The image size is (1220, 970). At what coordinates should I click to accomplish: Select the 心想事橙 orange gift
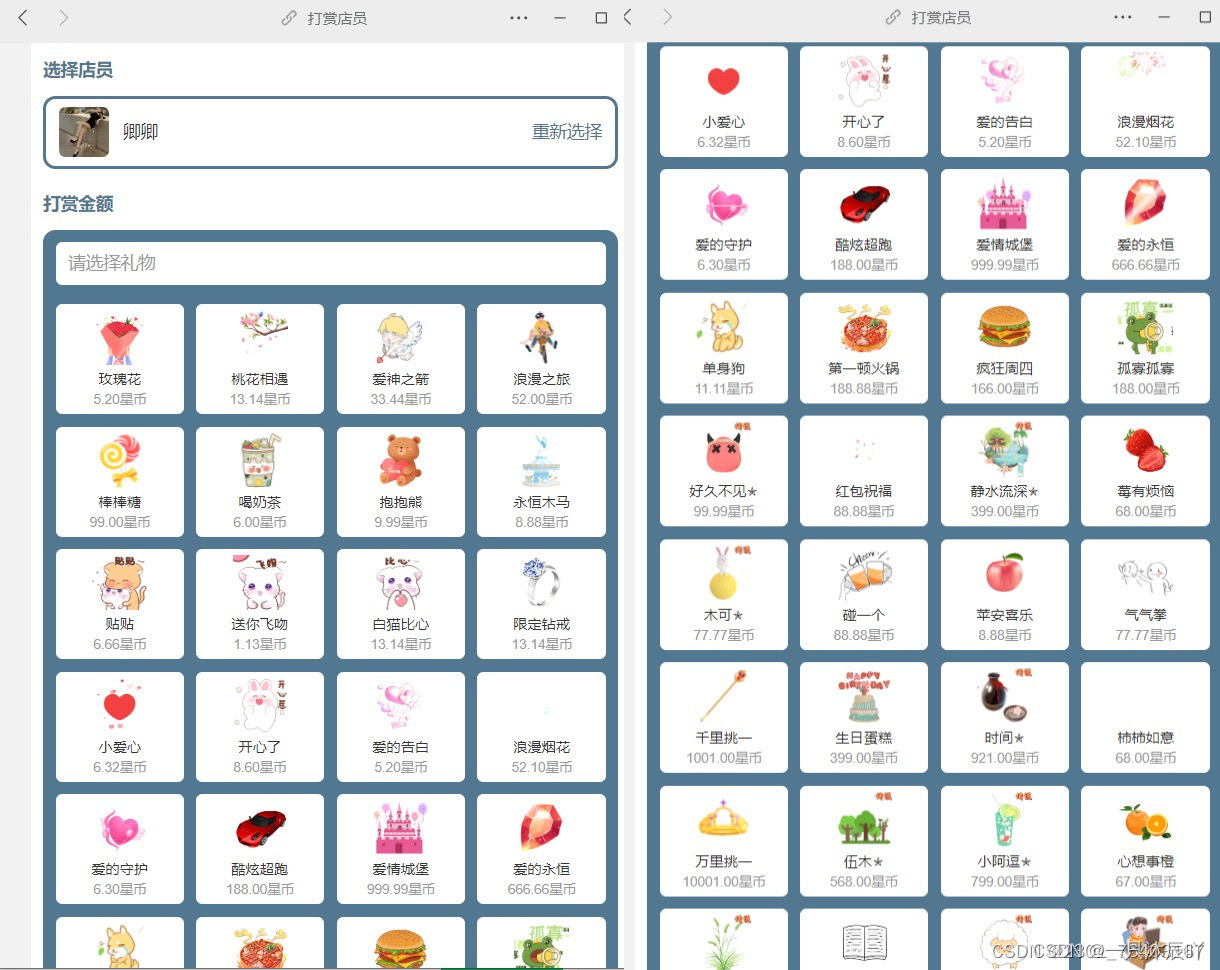(1145, 841)
